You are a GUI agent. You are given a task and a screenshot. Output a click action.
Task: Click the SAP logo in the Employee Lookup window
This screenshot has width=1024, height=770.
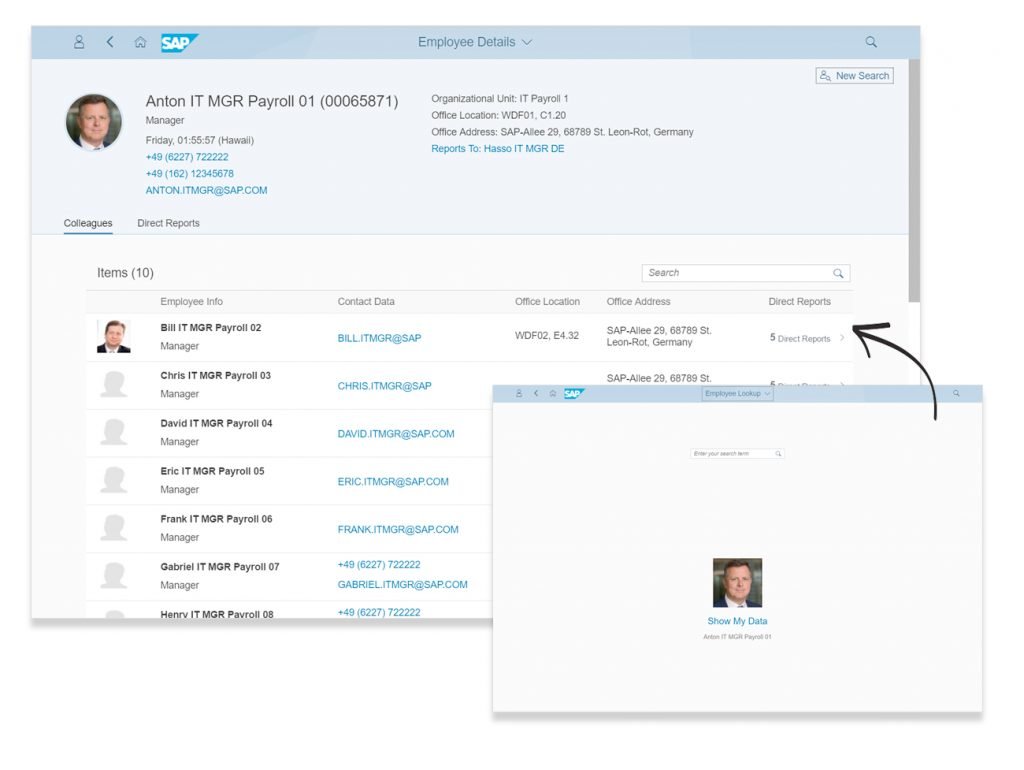pos(573,393)
